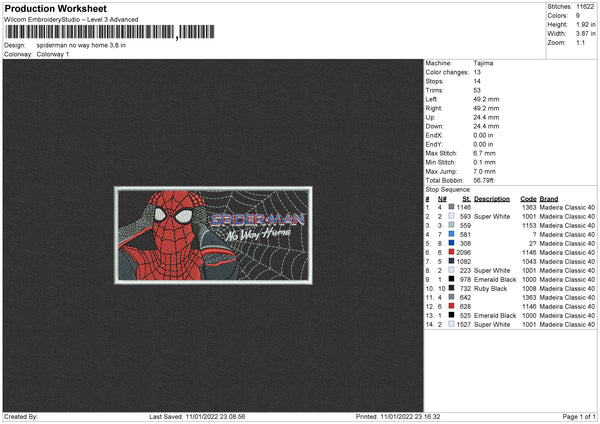The width and height of the screenshot is (600, 424).
Task: Select the EndX value 0.00 in
Action: pyautogui.click(x=483, y=135)
